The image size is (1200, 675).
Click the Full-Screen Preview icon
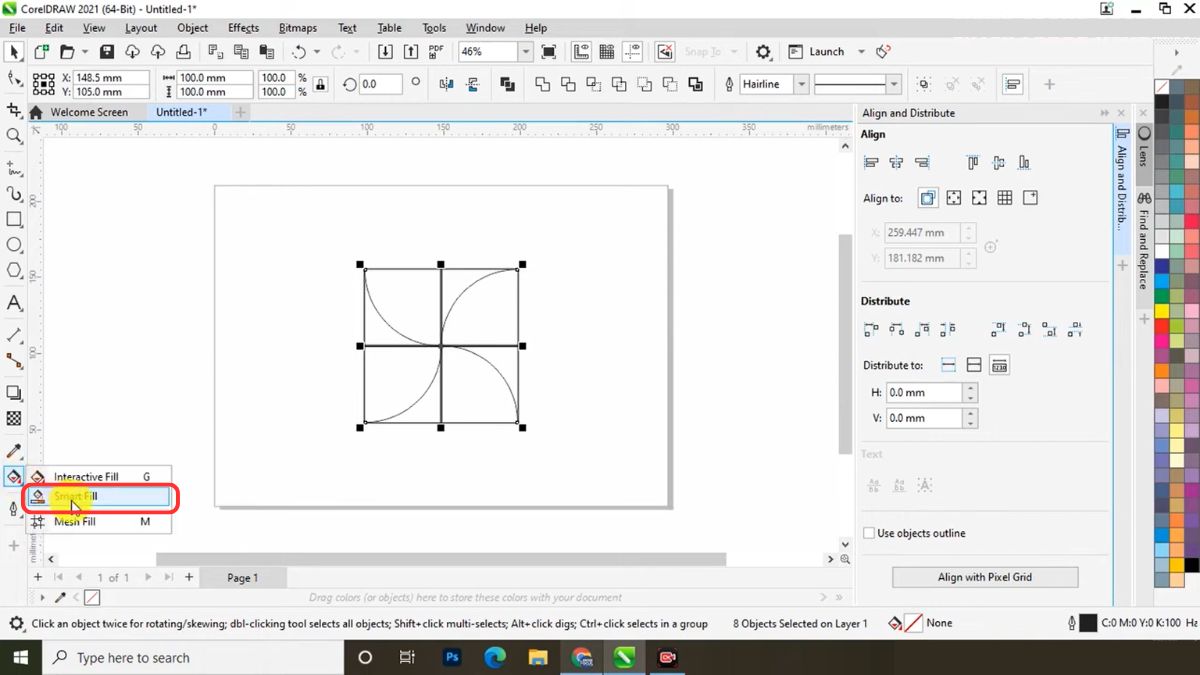[549, 51]
